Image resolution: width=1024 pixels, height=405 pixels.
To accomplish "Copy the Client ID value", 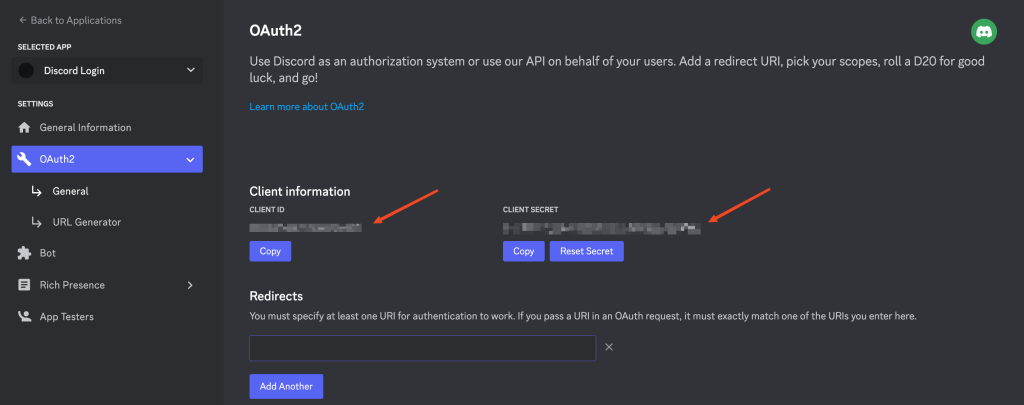I will [270, 251].
